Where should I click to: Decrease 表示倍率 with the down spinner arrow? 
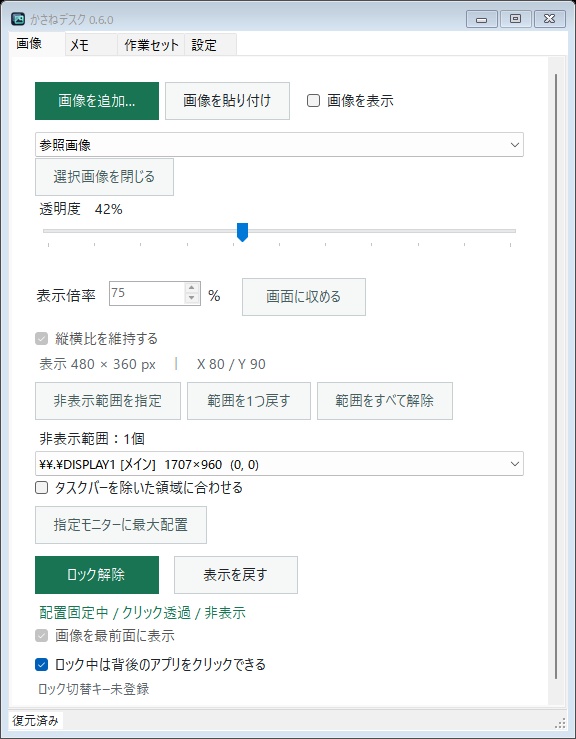pos(191,298)
